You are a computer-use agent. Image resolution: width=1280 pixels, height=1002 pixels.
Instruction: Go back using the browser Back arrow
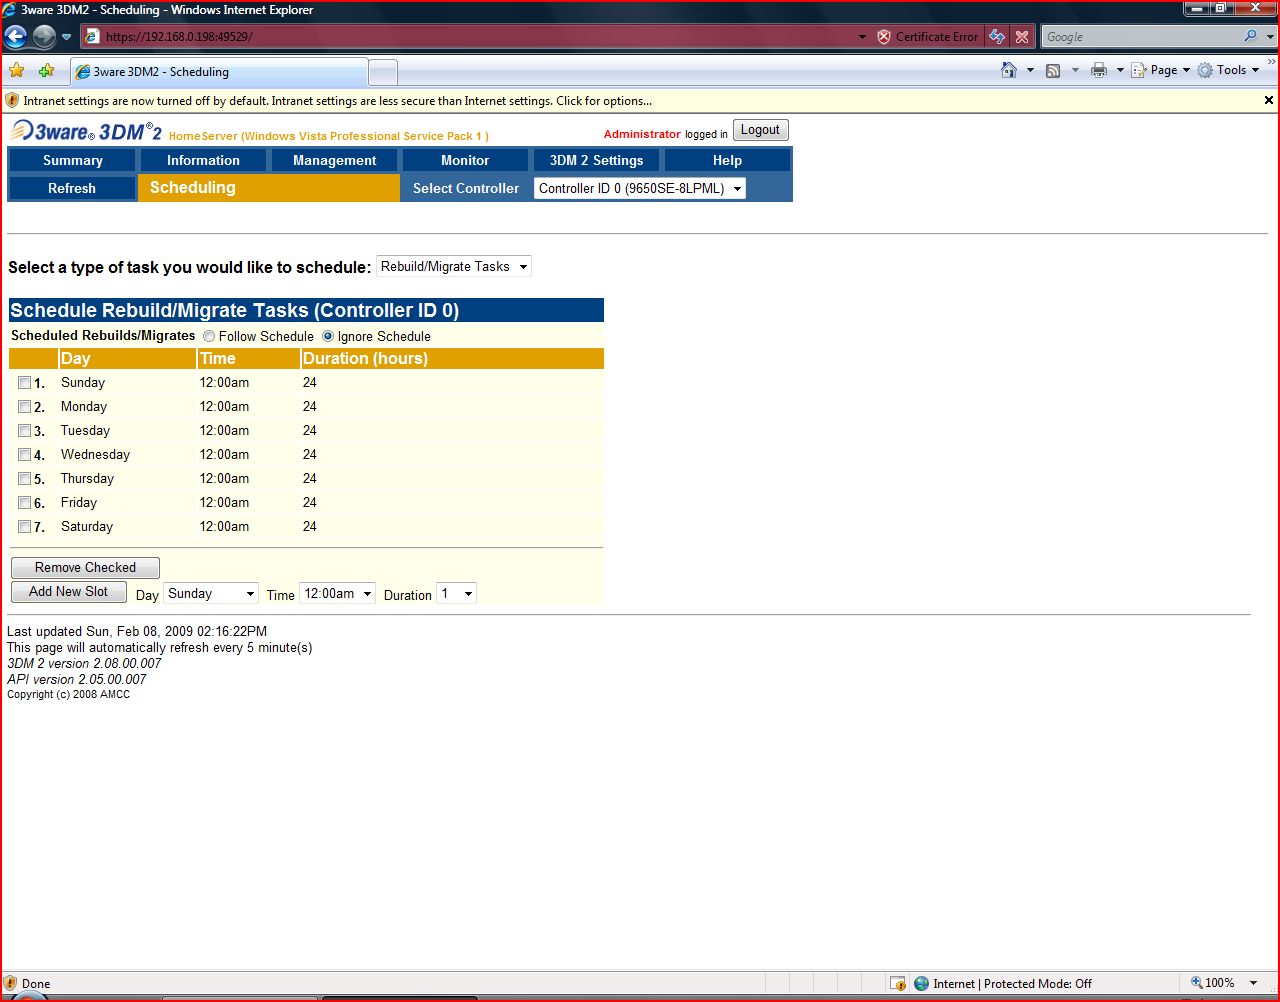[16, 37]
